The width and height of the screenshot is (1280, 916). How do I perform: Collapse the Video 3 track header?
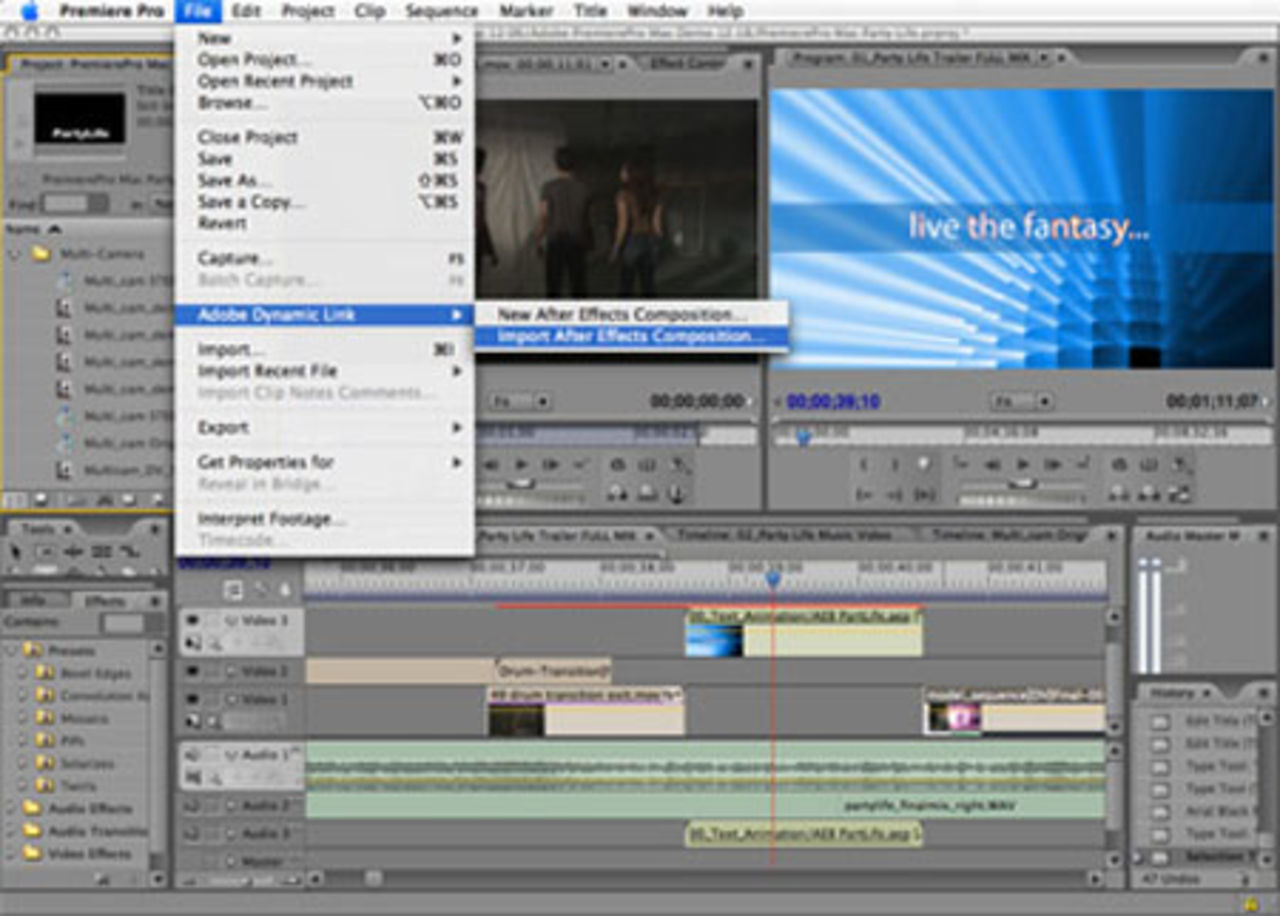[x=228, y=620]
